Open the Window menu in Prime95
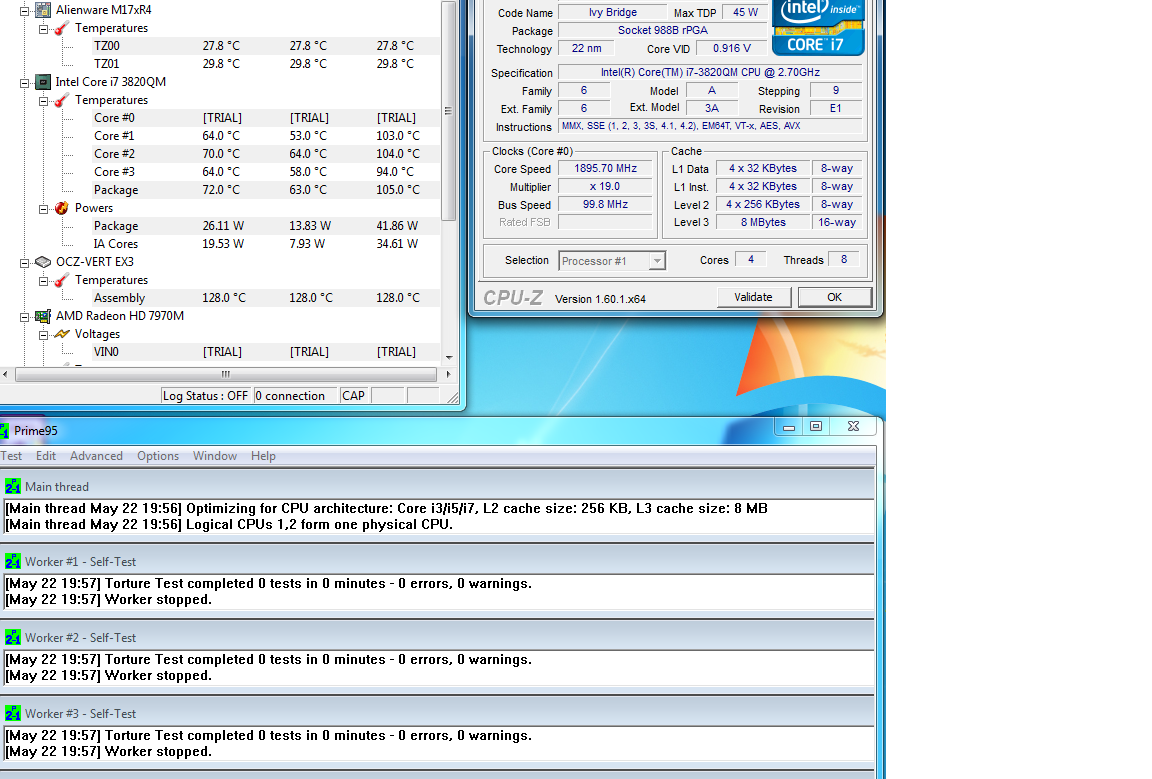The width and height of the screenshot is (1152, 779). coord(215,456)
